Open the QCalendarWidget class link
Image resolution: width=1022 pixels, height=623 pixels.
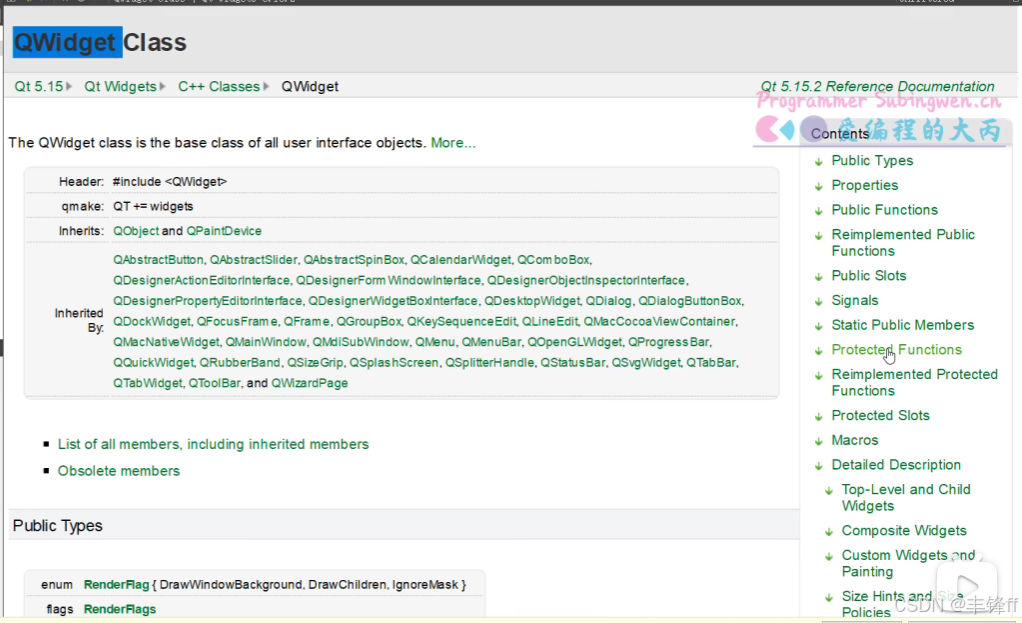461,260
